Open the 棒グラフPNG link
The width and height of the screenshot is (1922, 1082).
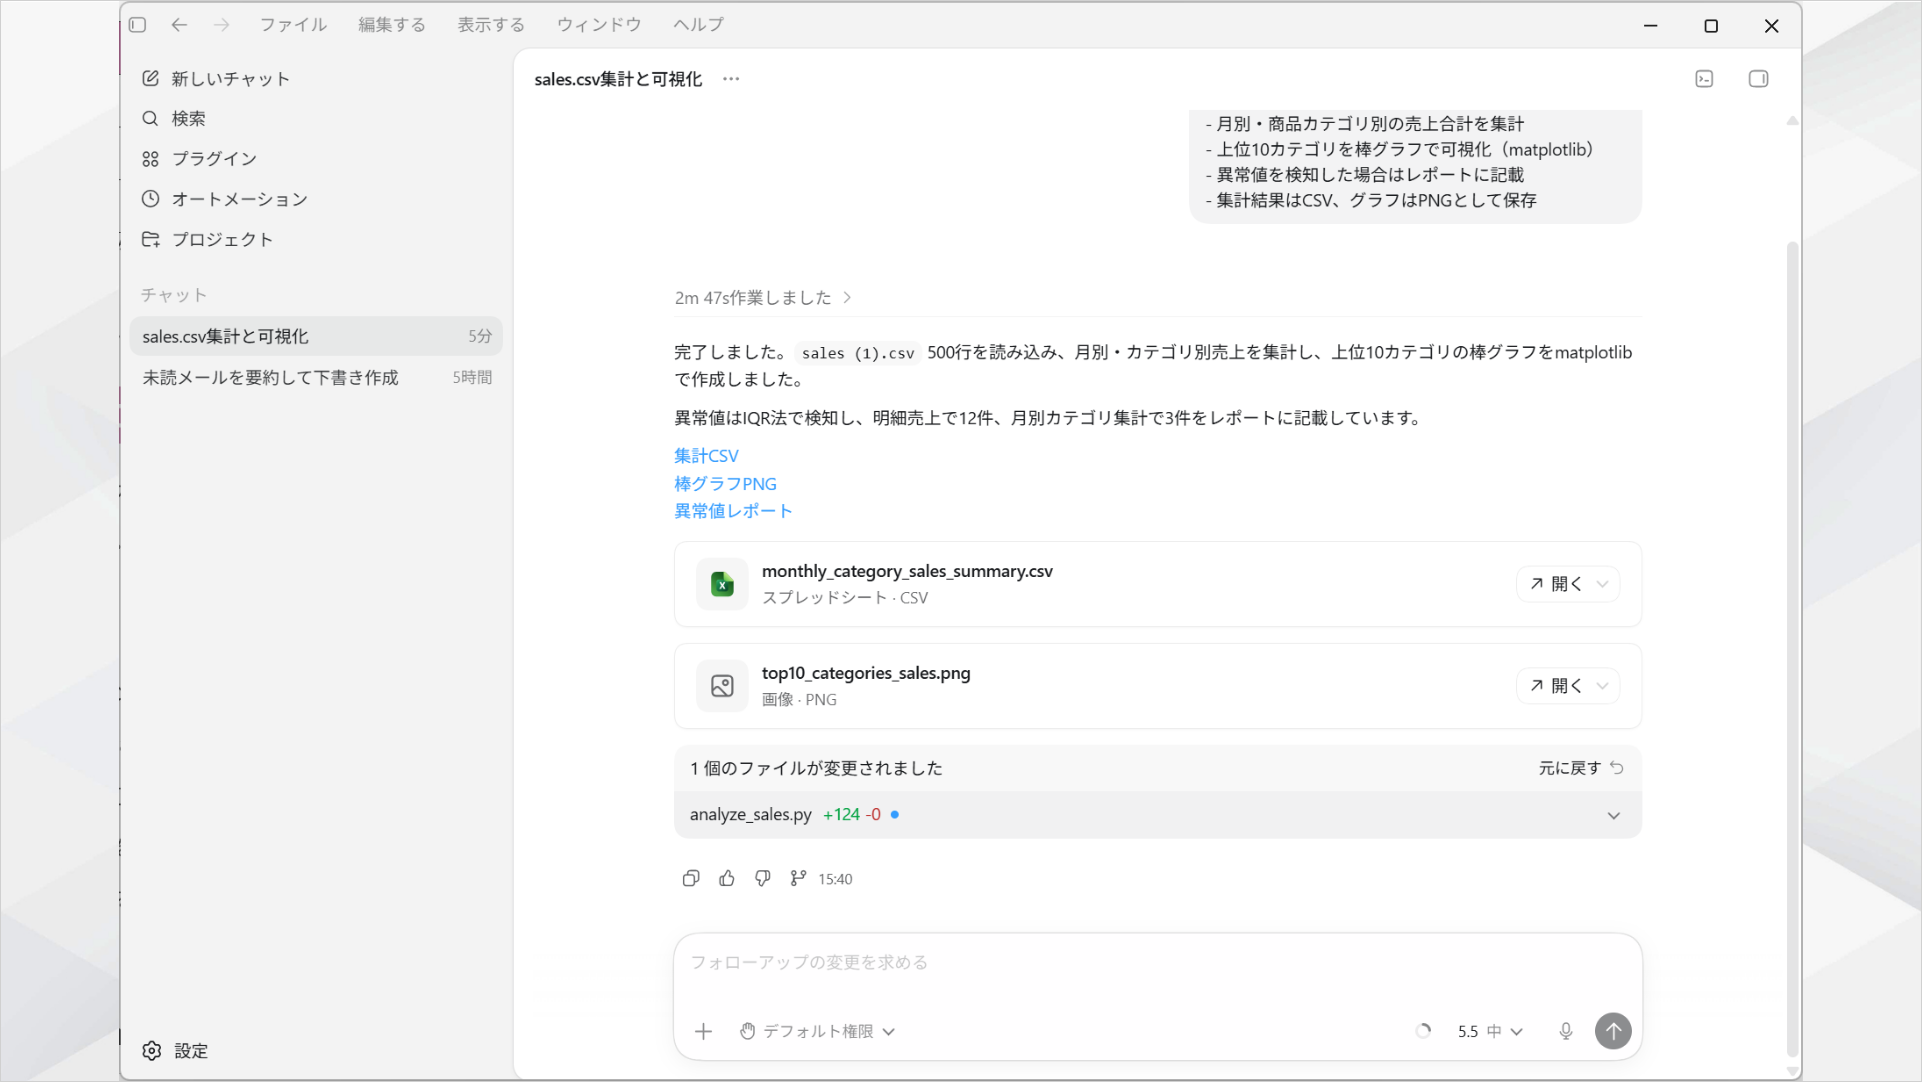[x=725, y=484]
